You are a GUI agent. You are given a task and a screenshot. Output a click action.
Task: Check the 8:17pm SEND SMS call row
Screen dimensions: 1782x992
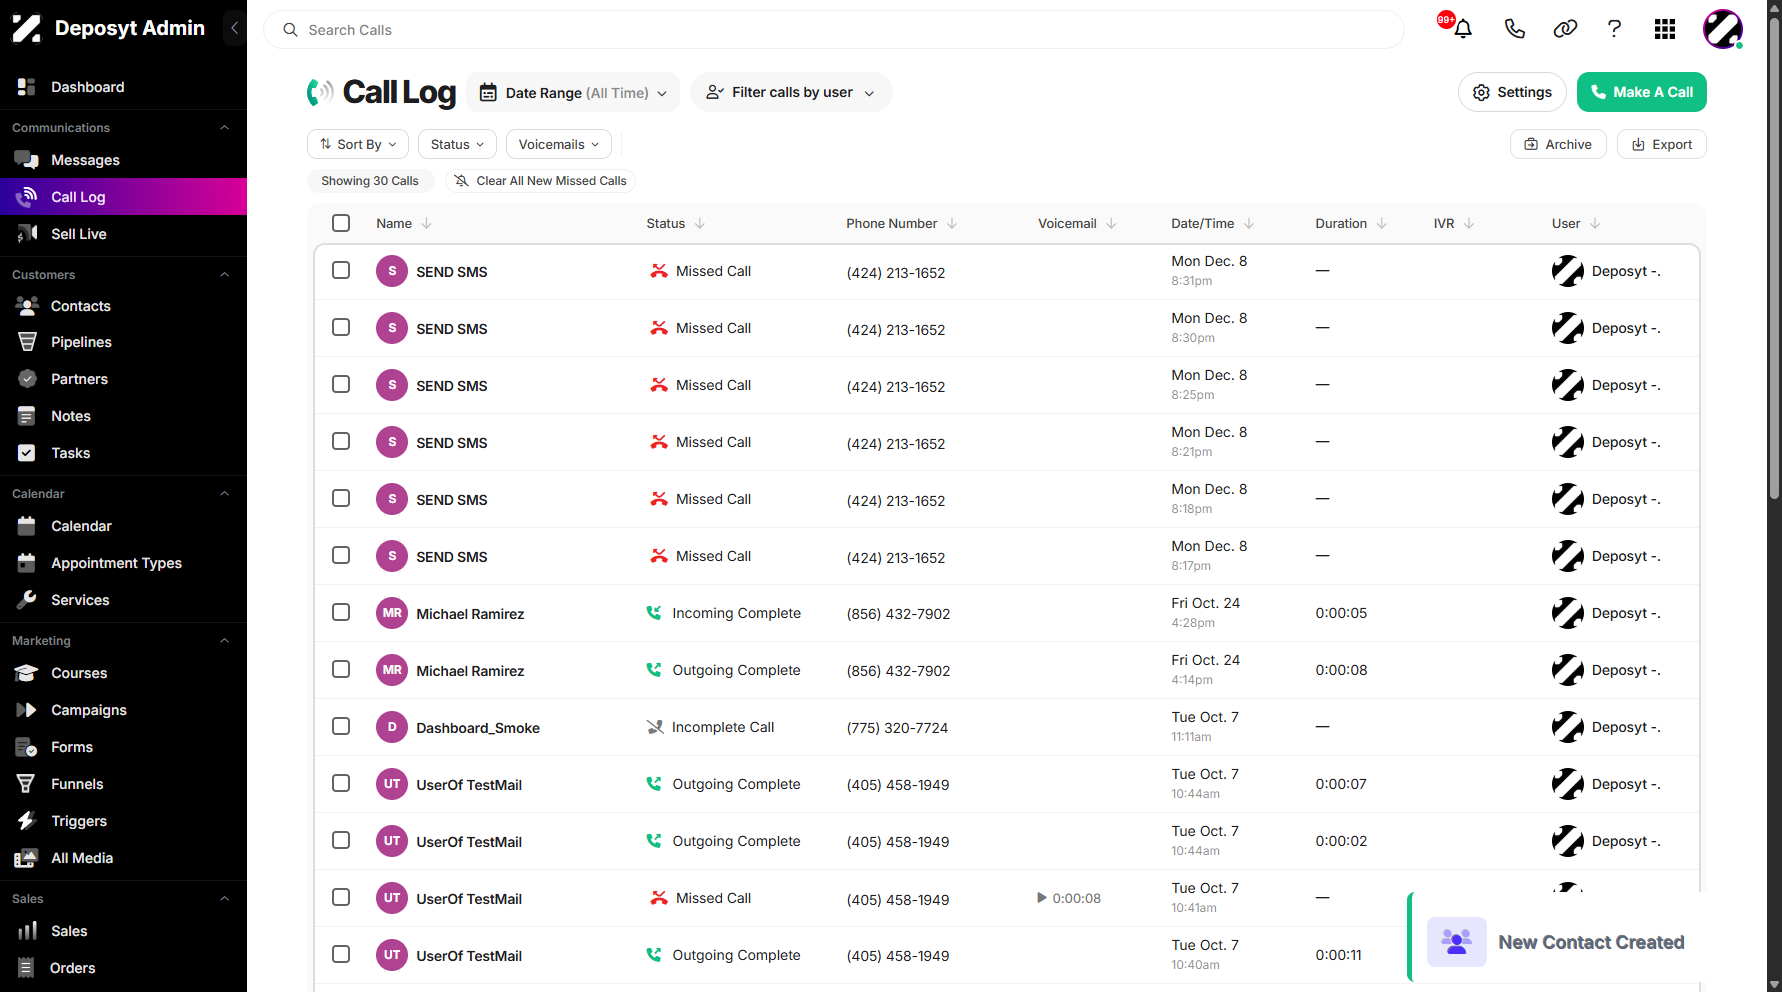point(341,555)
